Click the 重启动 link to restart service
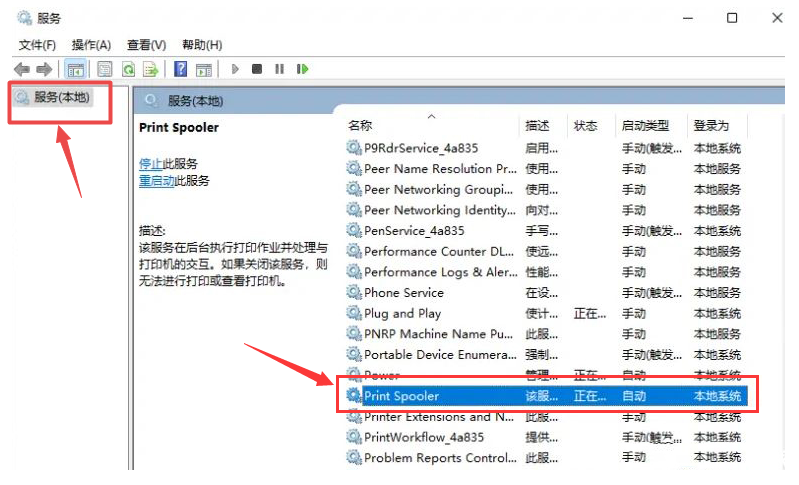Viewport: 799px width, 485px height. [156, 180]
